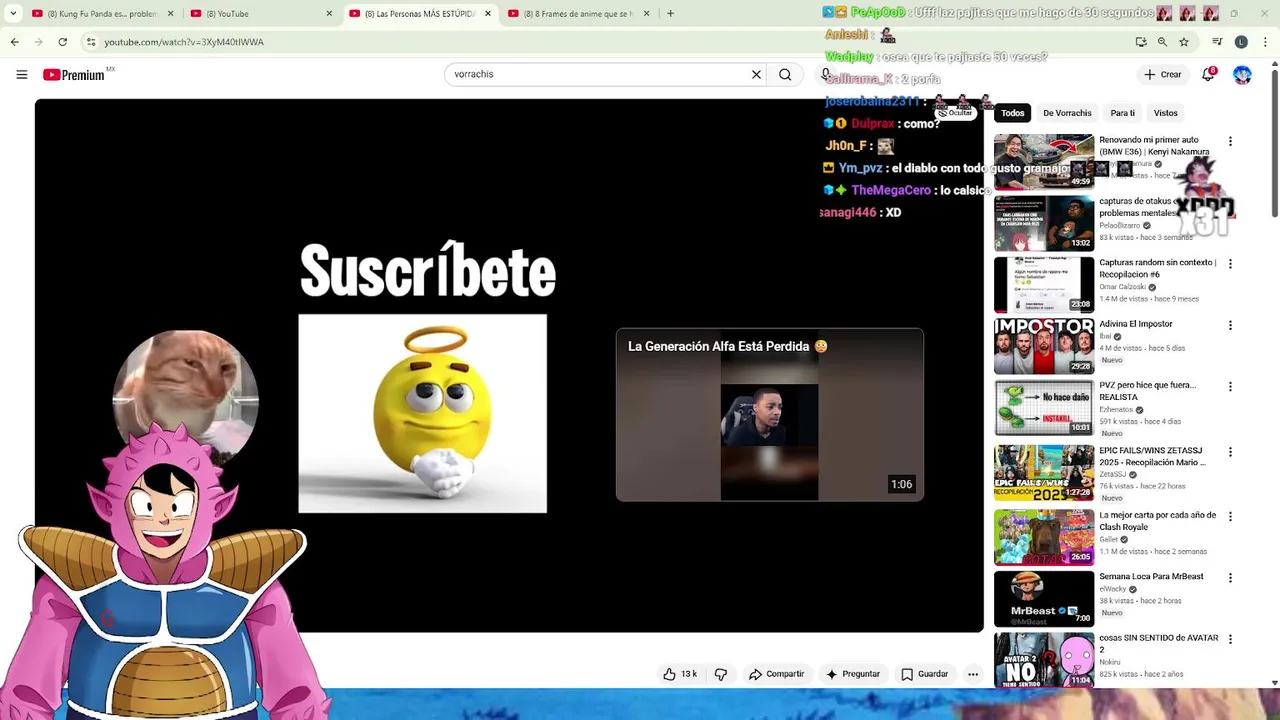Open more actions ellipsis under video
This screenshot has width=1280, height=720.
(x=972, y=674)
